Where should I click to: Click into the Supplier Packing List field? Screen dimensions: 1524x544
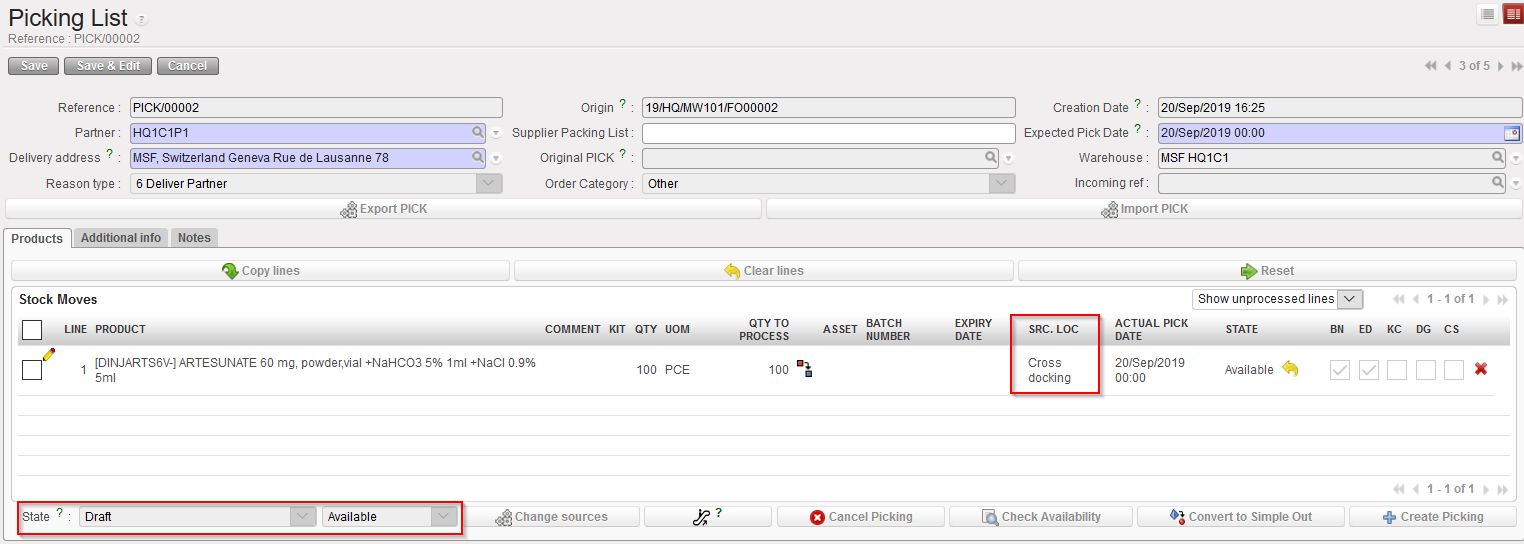click(x=828, y=133)
